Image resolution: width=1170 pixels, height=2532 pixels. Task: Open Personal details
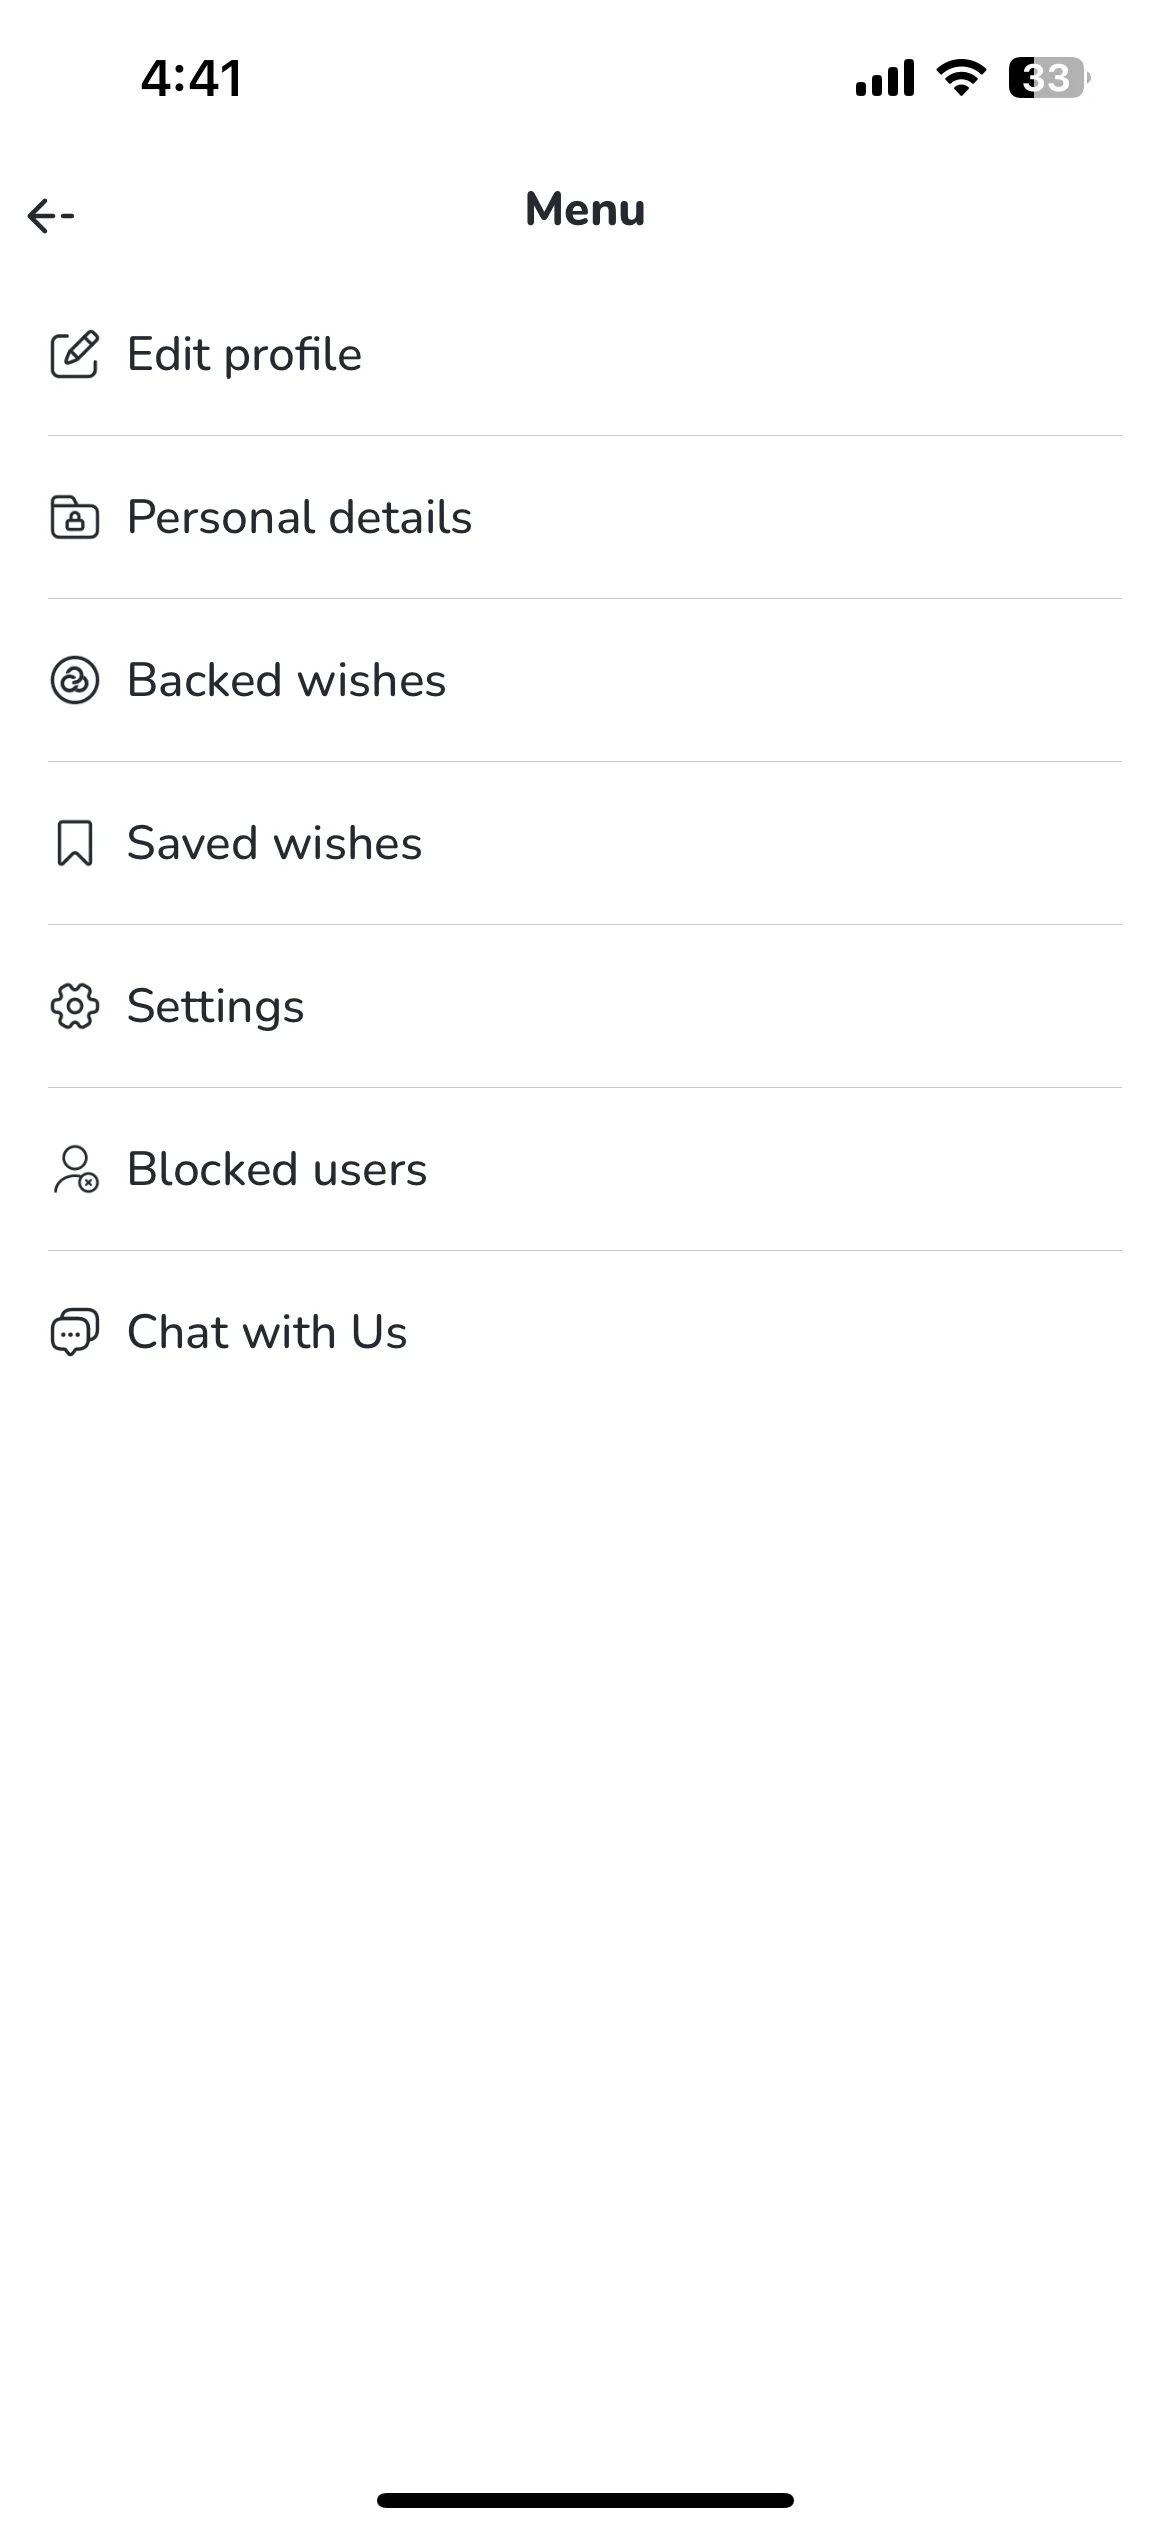(585, 517)
